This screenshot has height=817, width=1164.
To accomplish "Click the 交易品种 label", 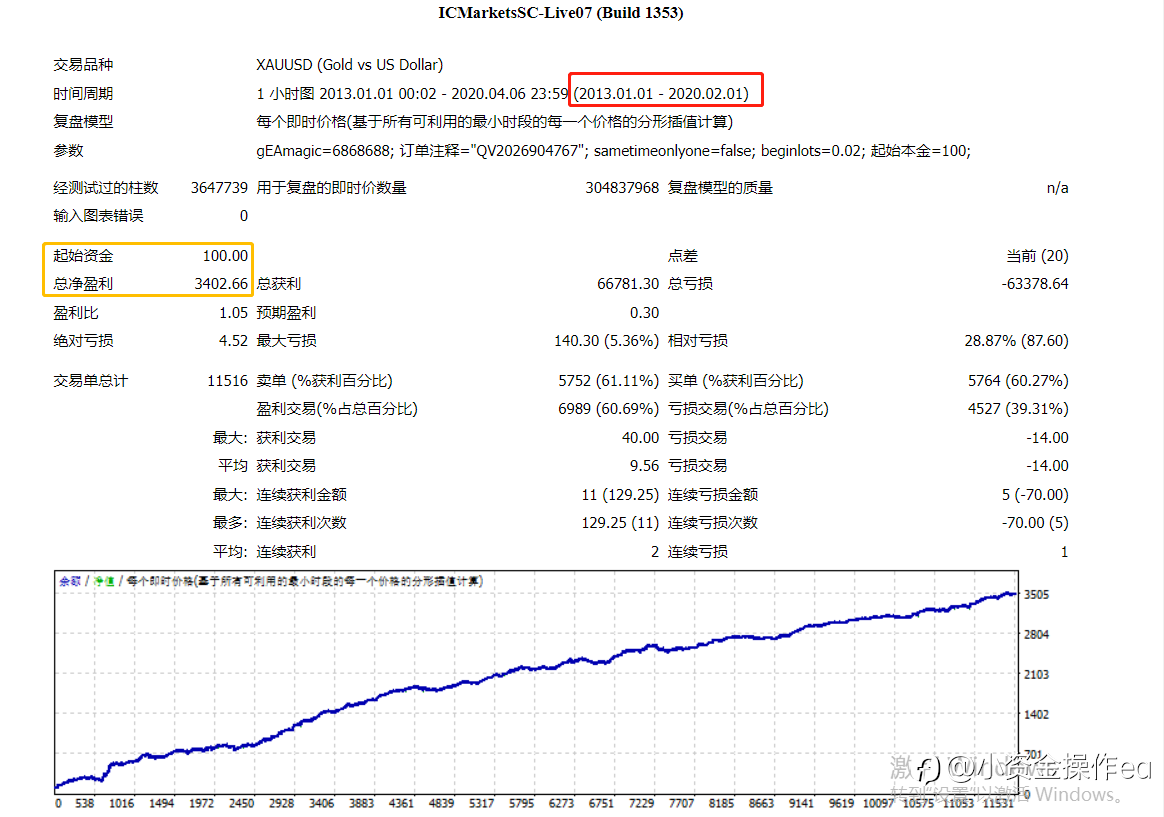I will coord(83,65).
